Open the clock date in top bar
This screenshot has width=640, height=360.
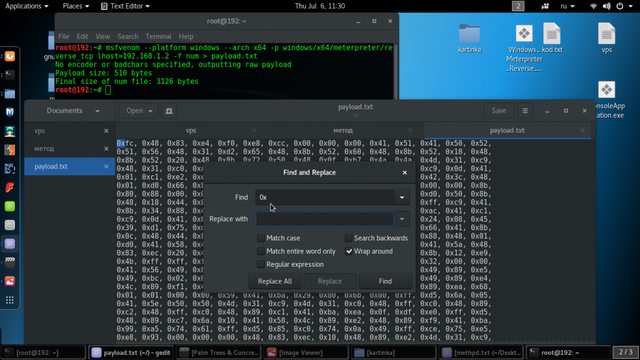(x=320, y=6)
